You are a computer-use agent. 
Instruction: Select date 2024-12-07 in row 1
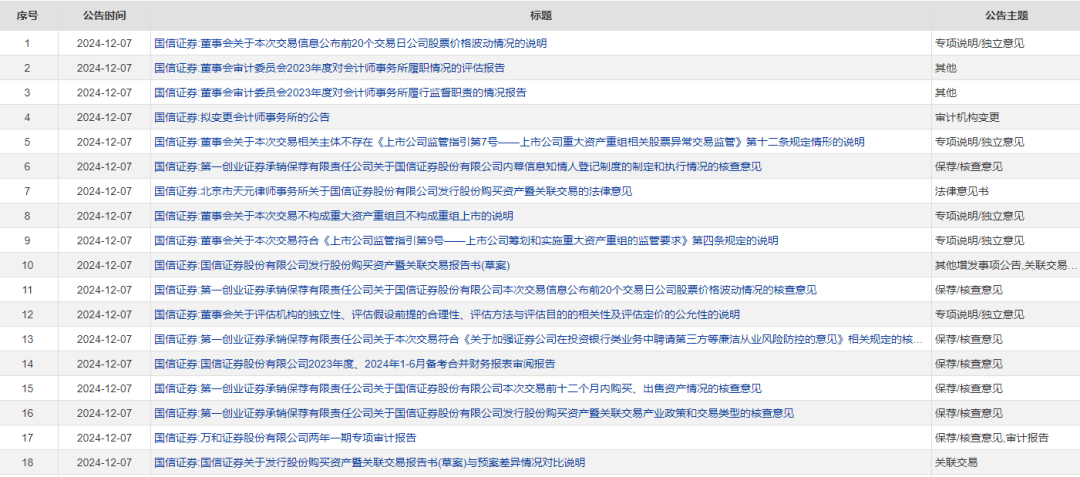pos(104,43)
